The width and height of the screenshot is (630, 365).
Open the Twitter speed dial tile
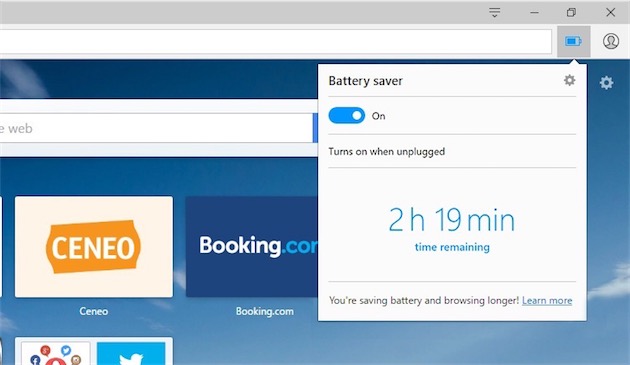(x=131, y=354)
